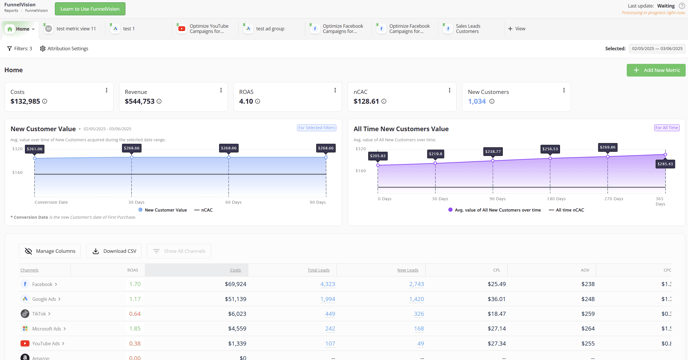Sort table by New Leads column header

point(408,270)
